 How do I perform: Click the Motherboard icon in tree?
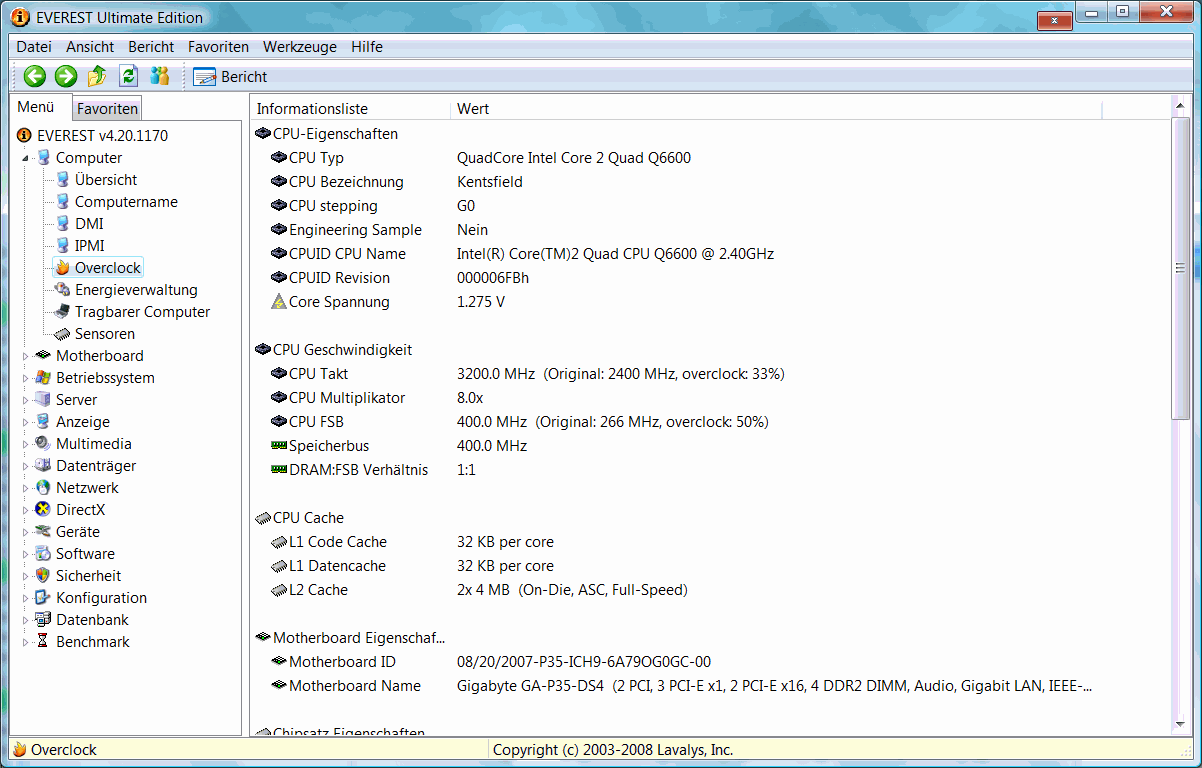(43, 355)
